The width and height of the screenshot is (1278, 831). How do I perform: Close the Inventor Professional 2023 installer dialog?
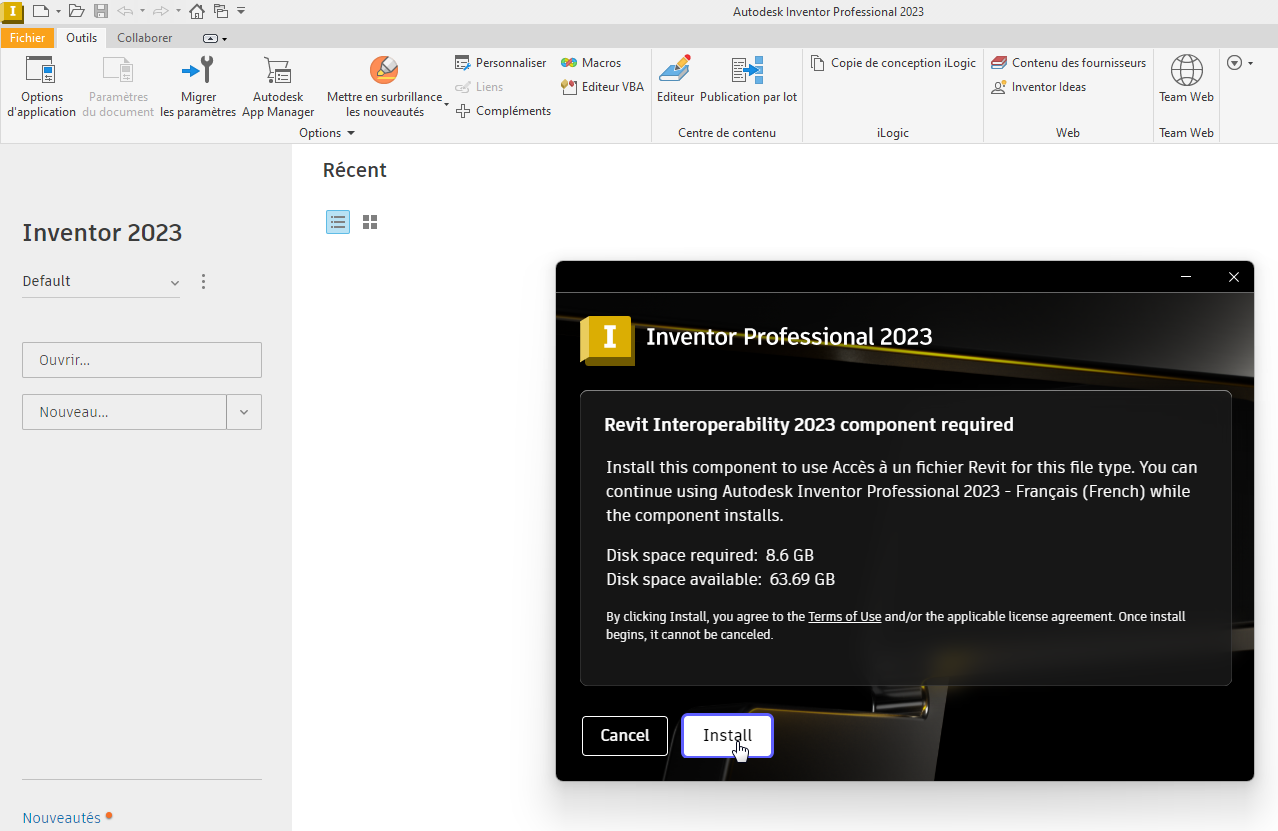pyautogui.click(x=1234, y=277)
